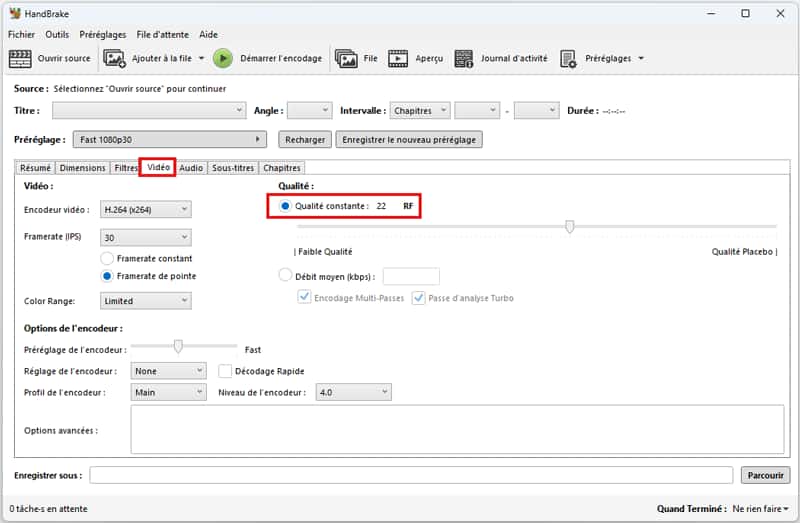Open Journal d'activité icon

coord(463,58)
